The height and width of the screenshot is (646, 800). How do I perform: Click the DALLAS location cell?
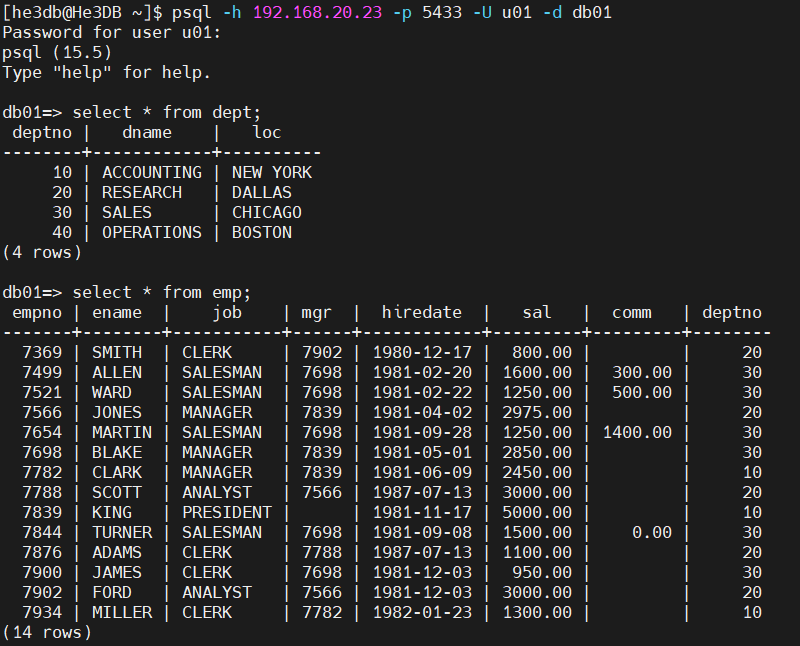pos(262,192)
